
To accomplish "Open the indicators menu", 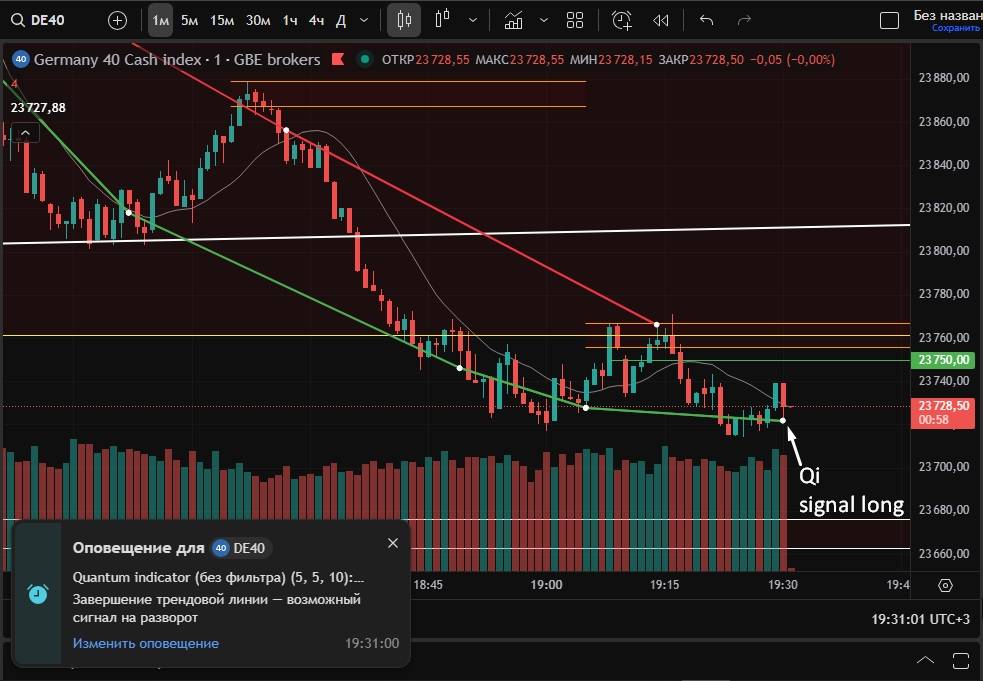I will 513,20.
